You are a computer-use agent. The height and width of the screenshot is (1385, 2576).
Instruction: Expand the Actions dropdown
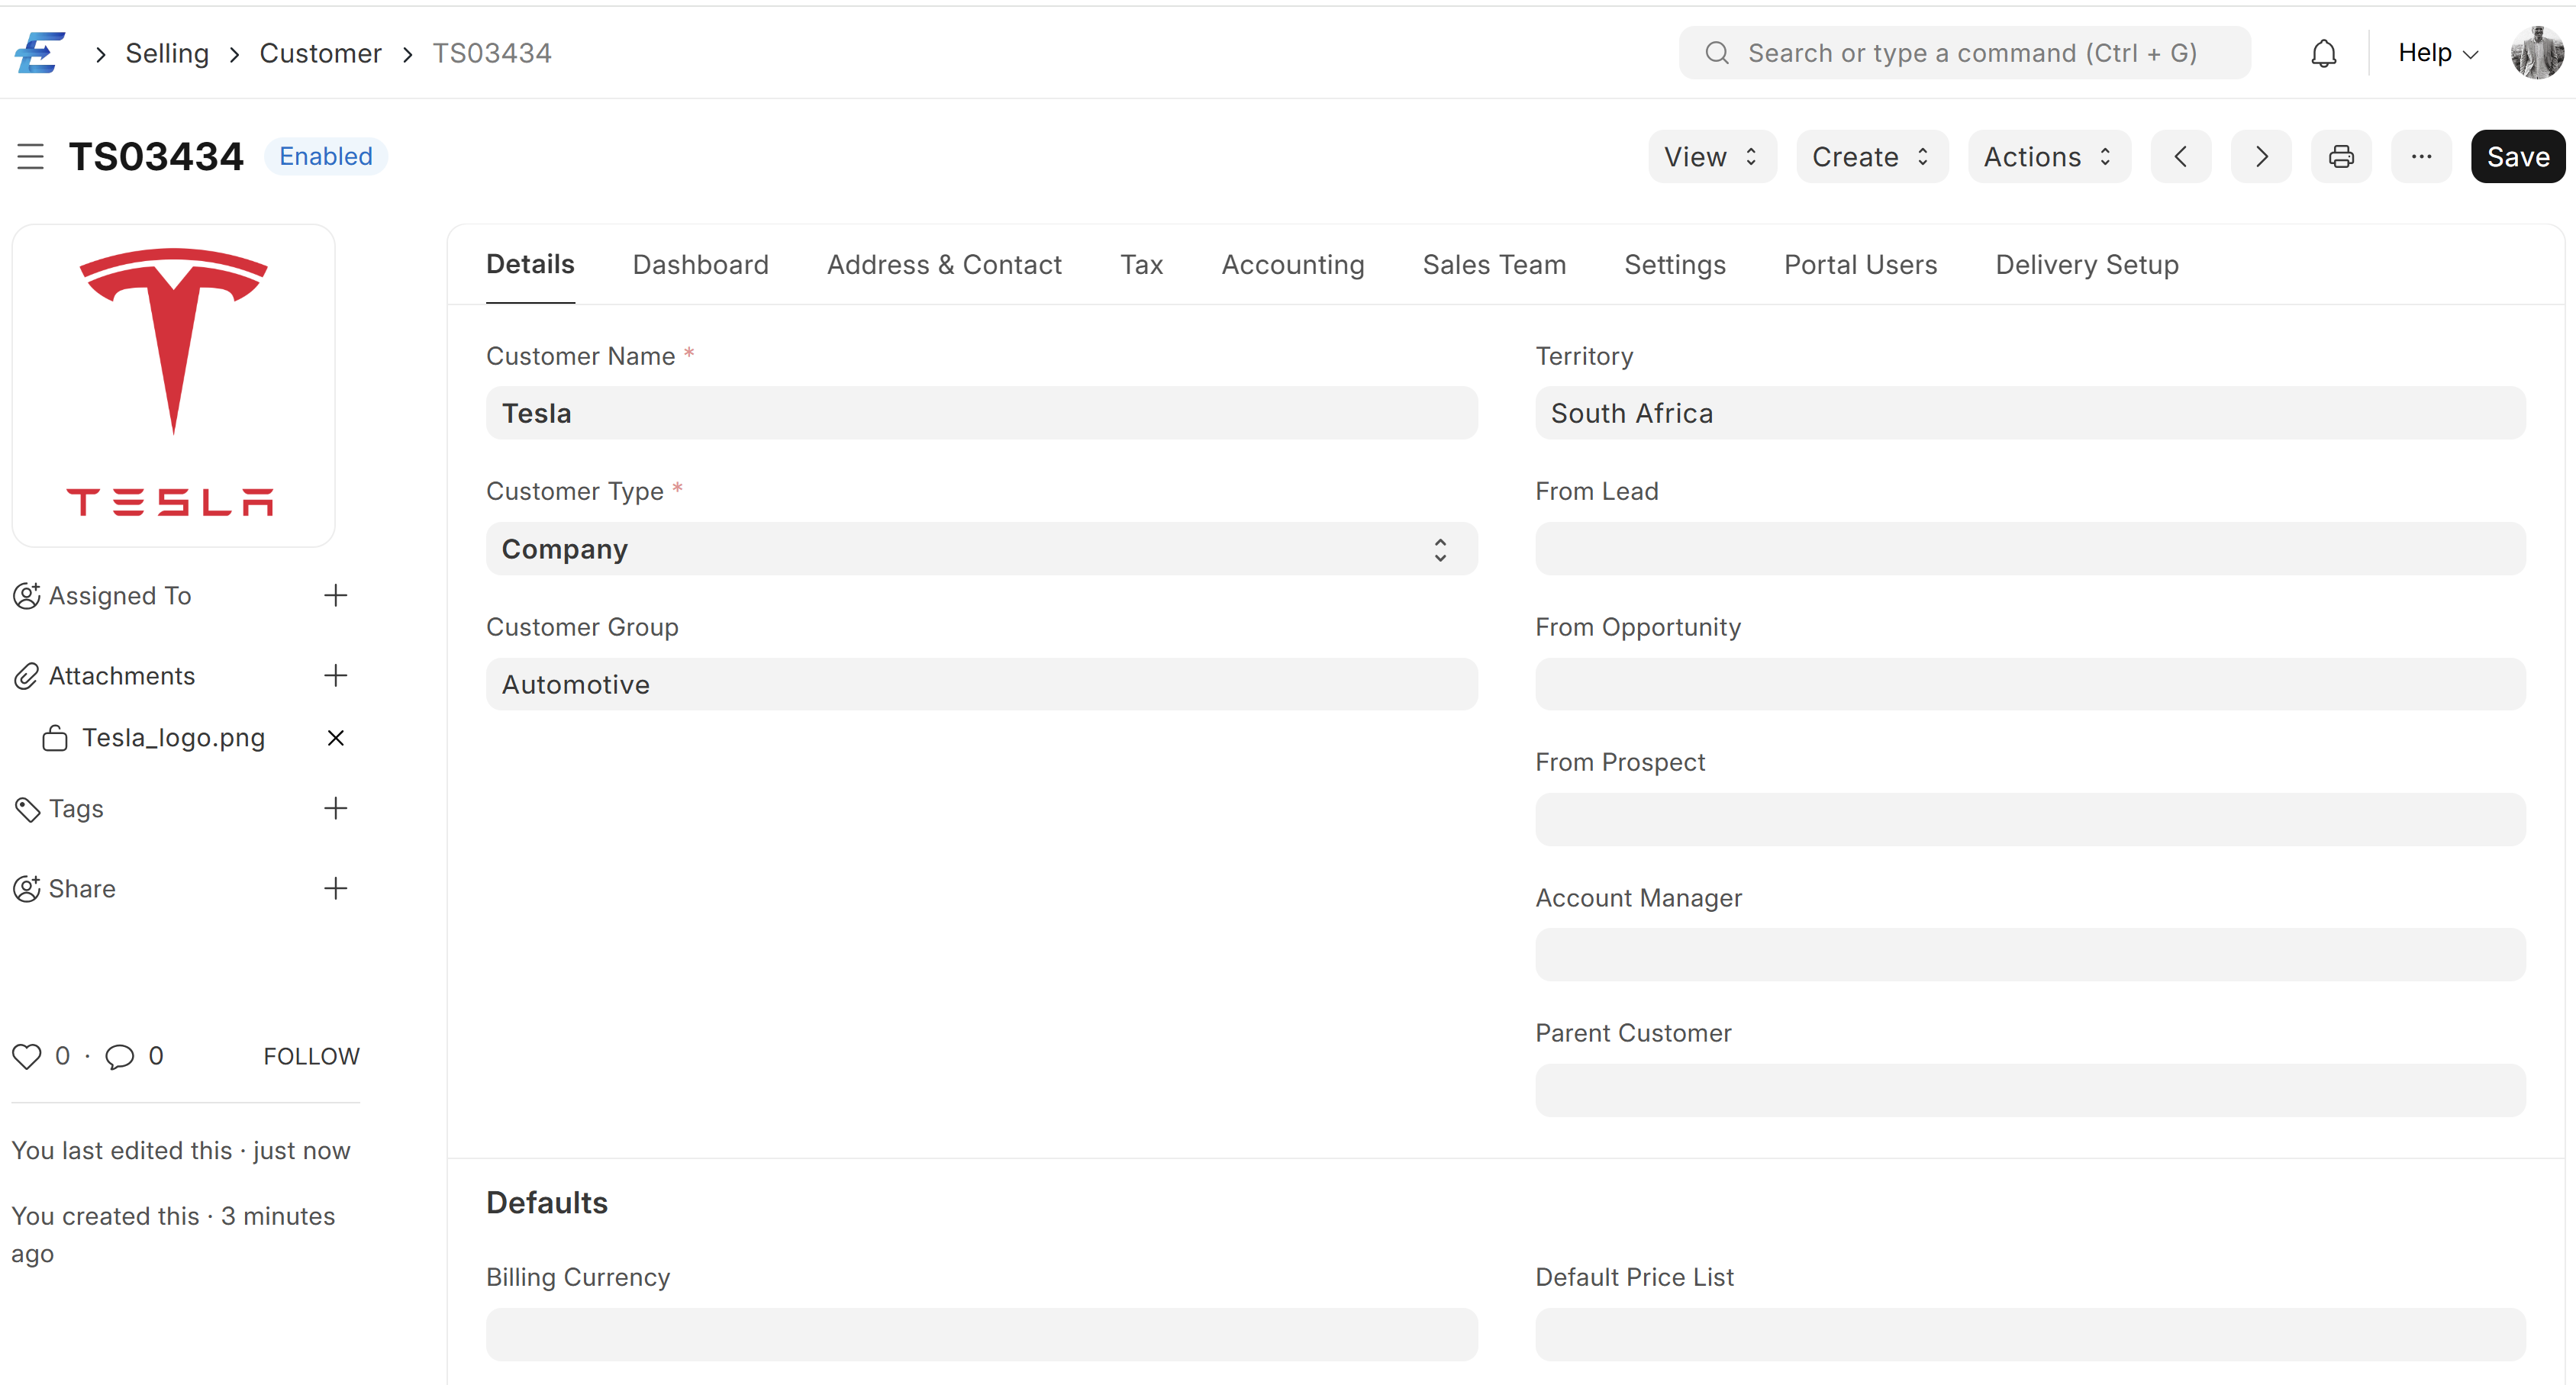pos(2048,157)
